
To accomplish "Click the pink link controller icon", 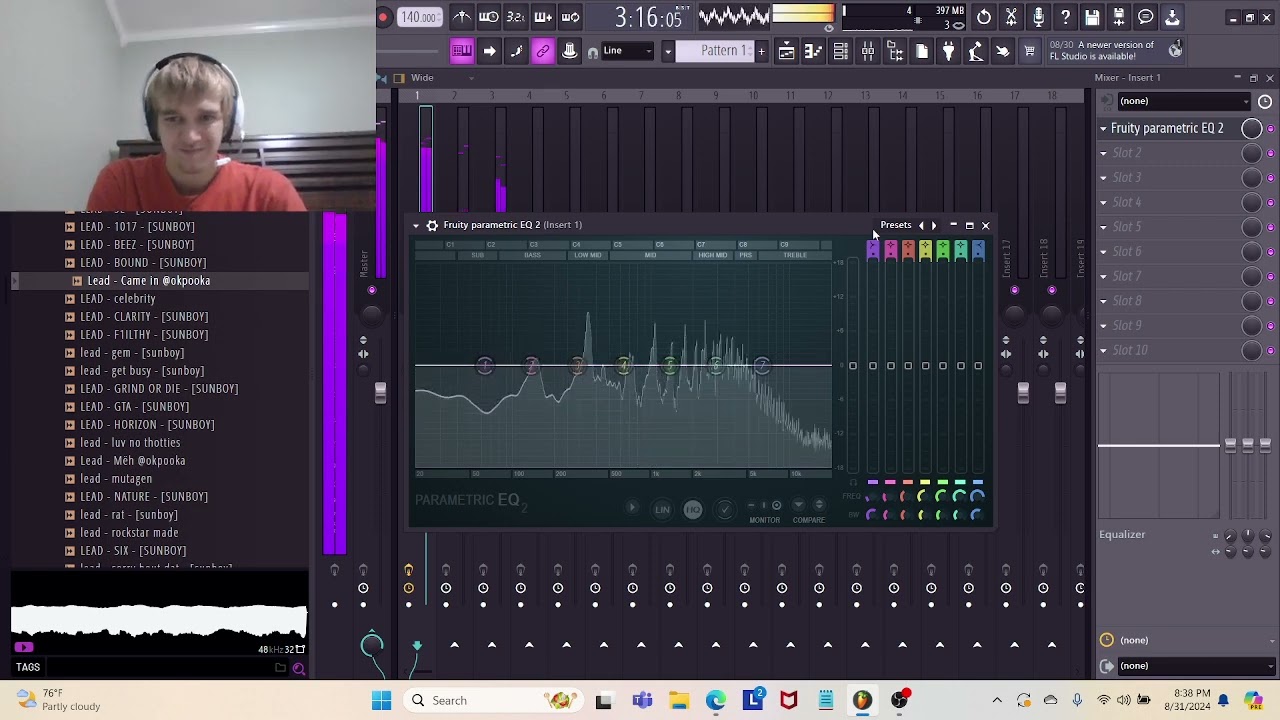I will (x=543, y=51).
